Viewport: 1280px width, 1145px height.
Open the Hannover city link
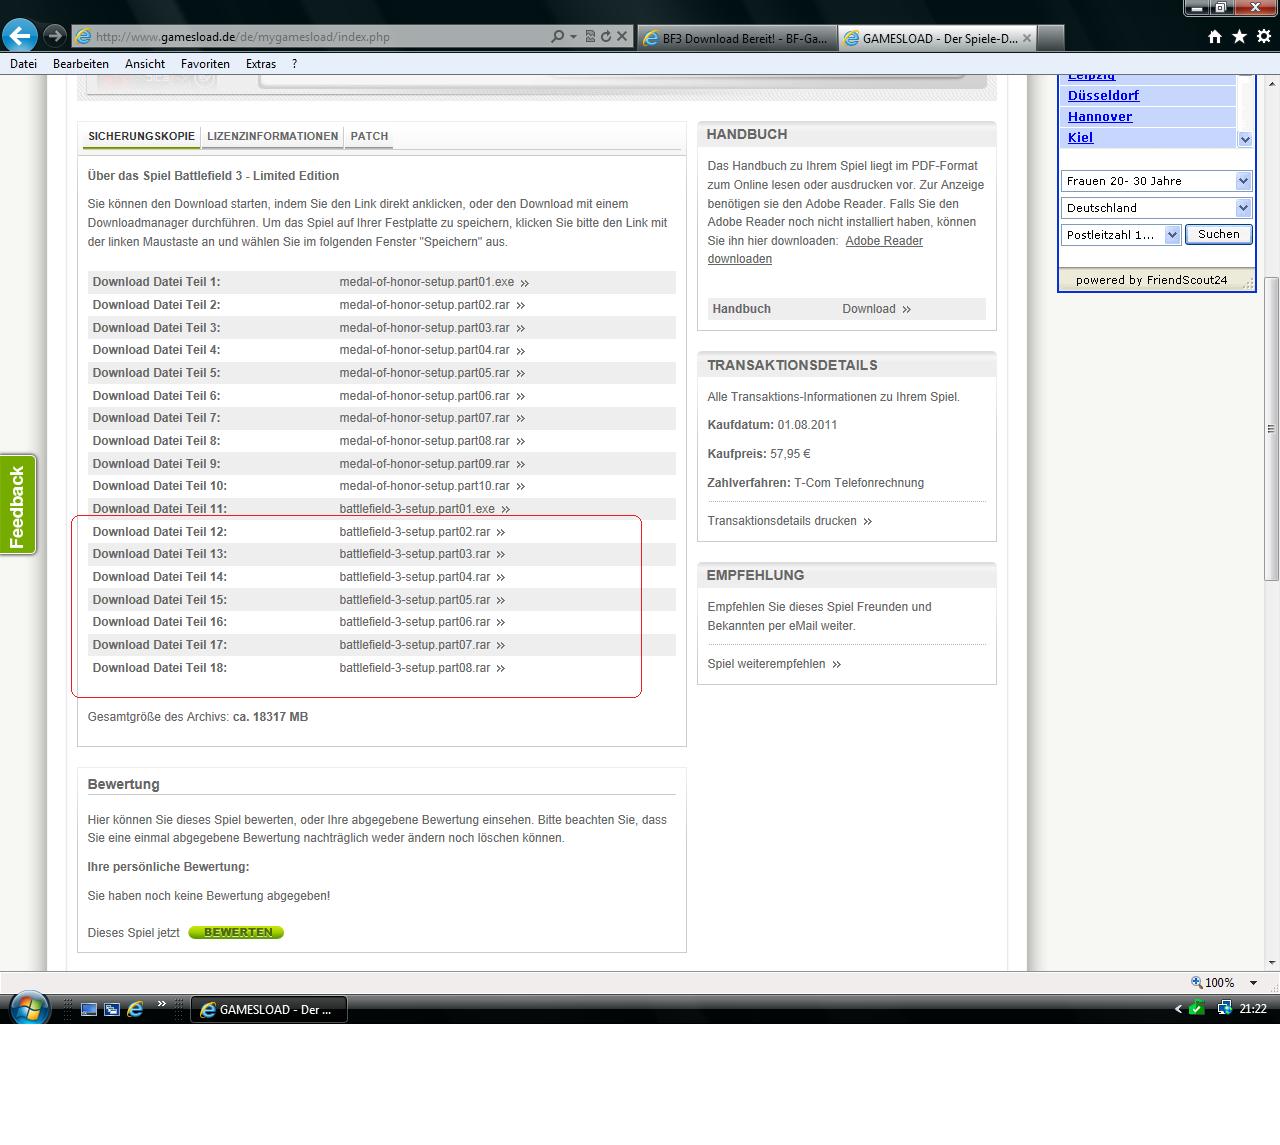pyautogui.click(x=1100, y=117)
